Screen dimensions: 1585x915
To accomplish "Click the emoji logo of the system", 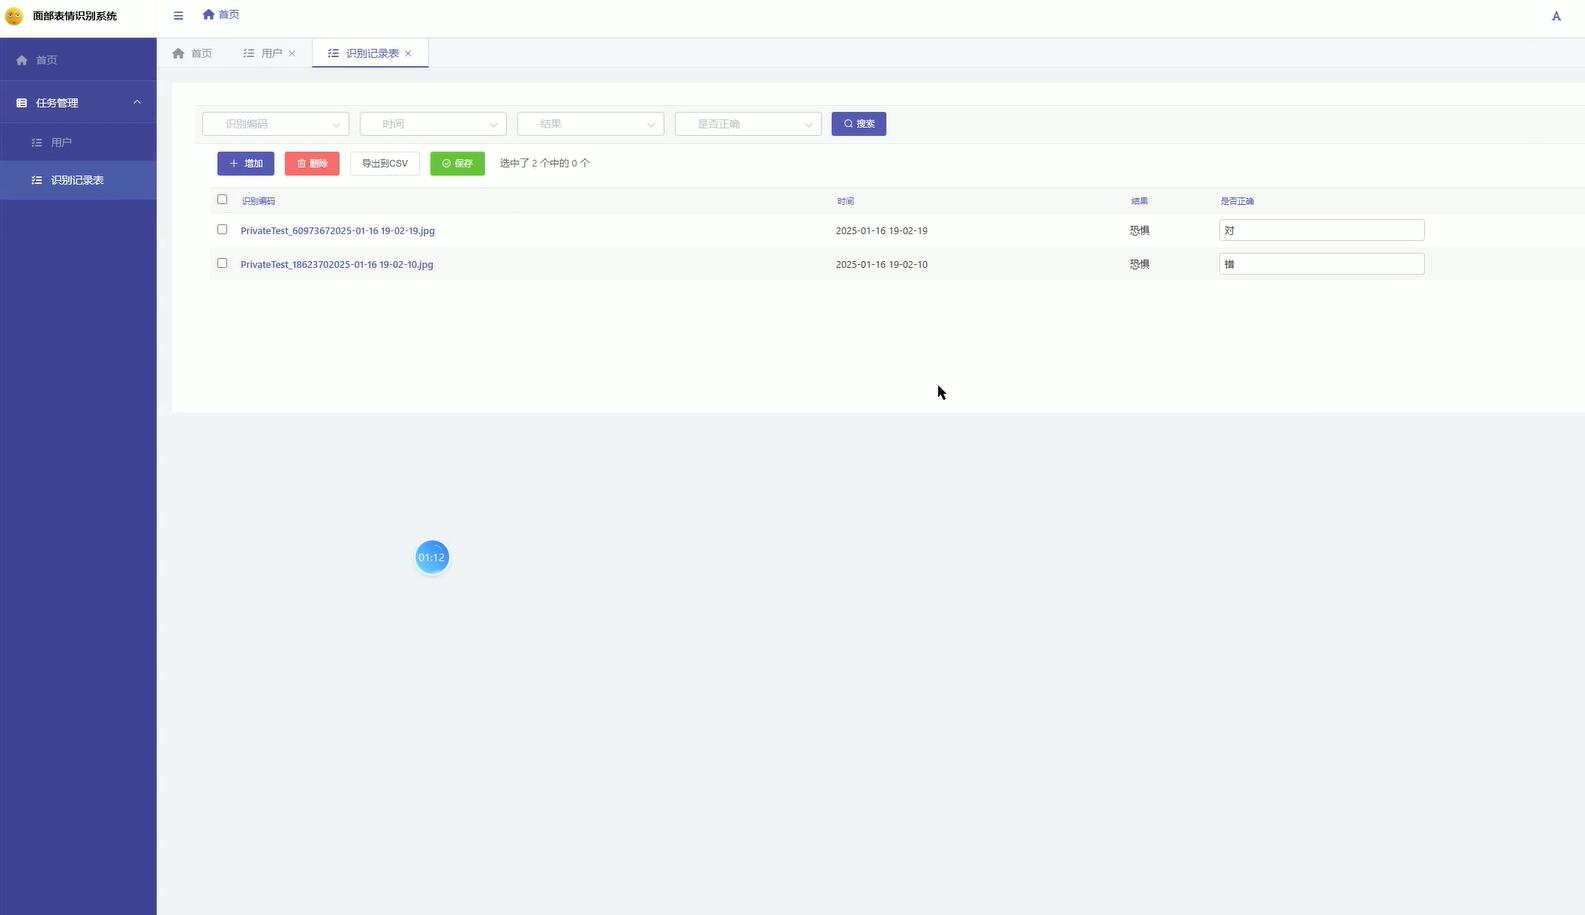I will coord(14,16).
